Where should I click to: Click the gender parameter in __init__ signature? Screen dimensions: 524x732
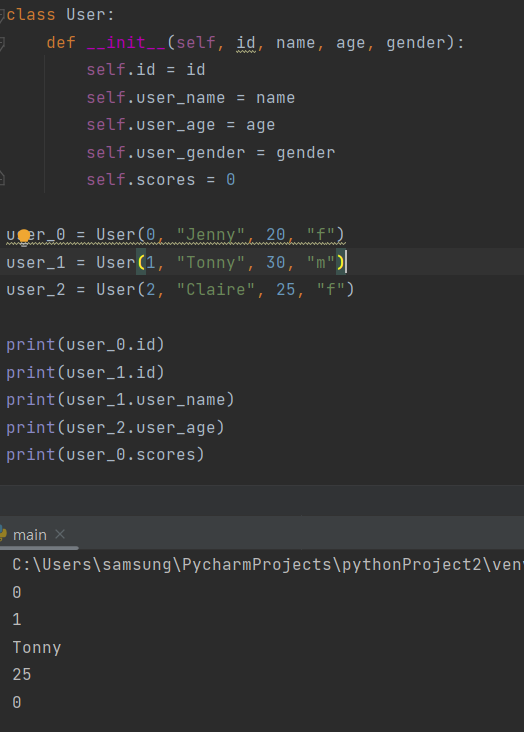coord(415,43)
